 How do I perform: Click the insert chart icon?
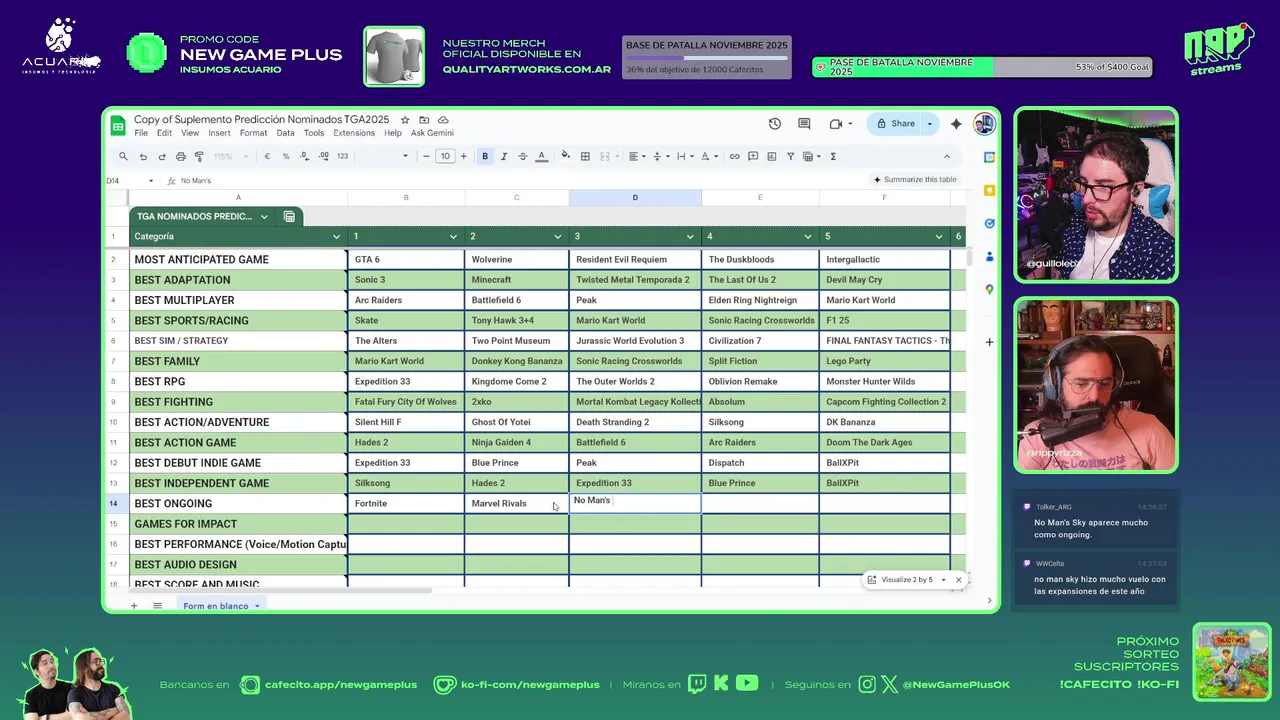click(x=772, y=156)
